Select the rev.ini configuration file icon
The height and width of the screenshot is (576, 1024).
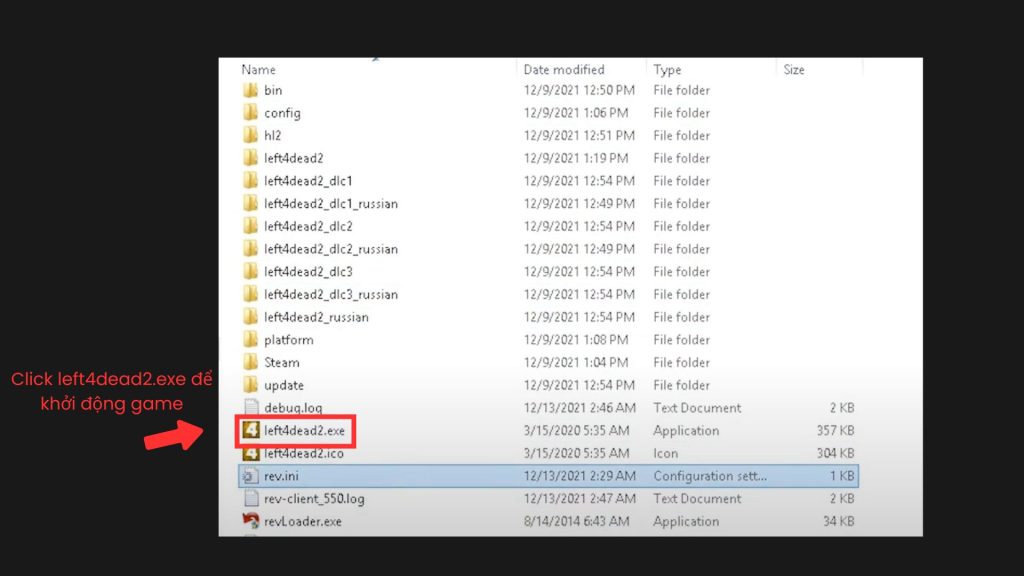pyautogui.click(x=251, y=476)
